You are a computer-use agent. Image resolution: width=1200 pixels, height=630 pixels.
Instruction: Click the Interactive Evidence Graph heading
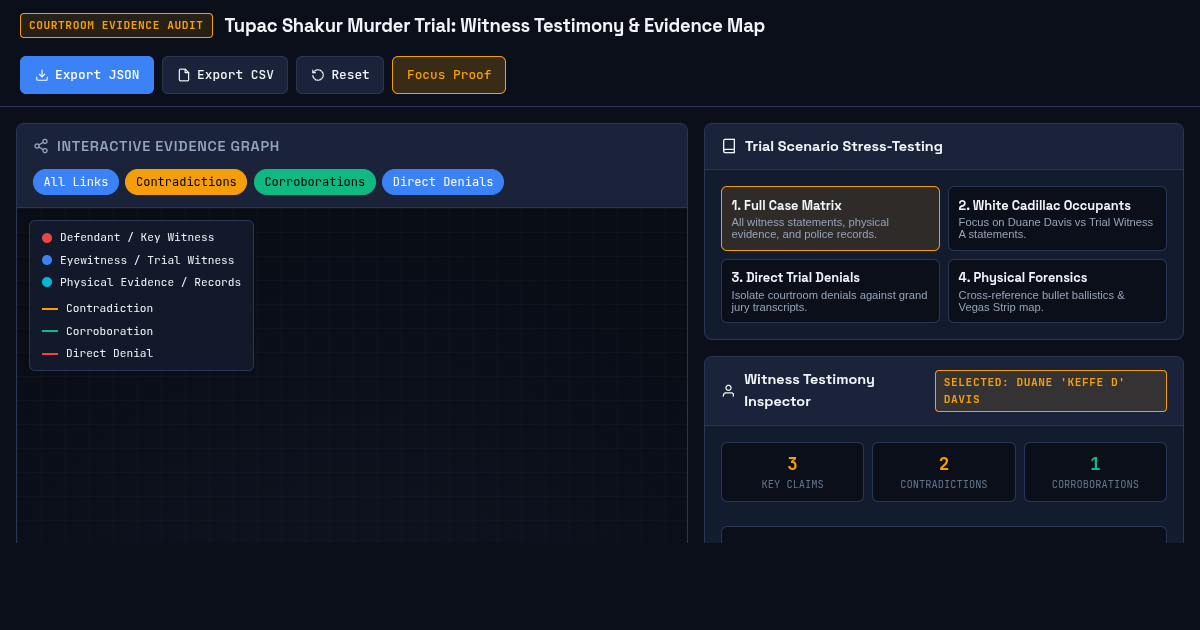click(168, 146)
